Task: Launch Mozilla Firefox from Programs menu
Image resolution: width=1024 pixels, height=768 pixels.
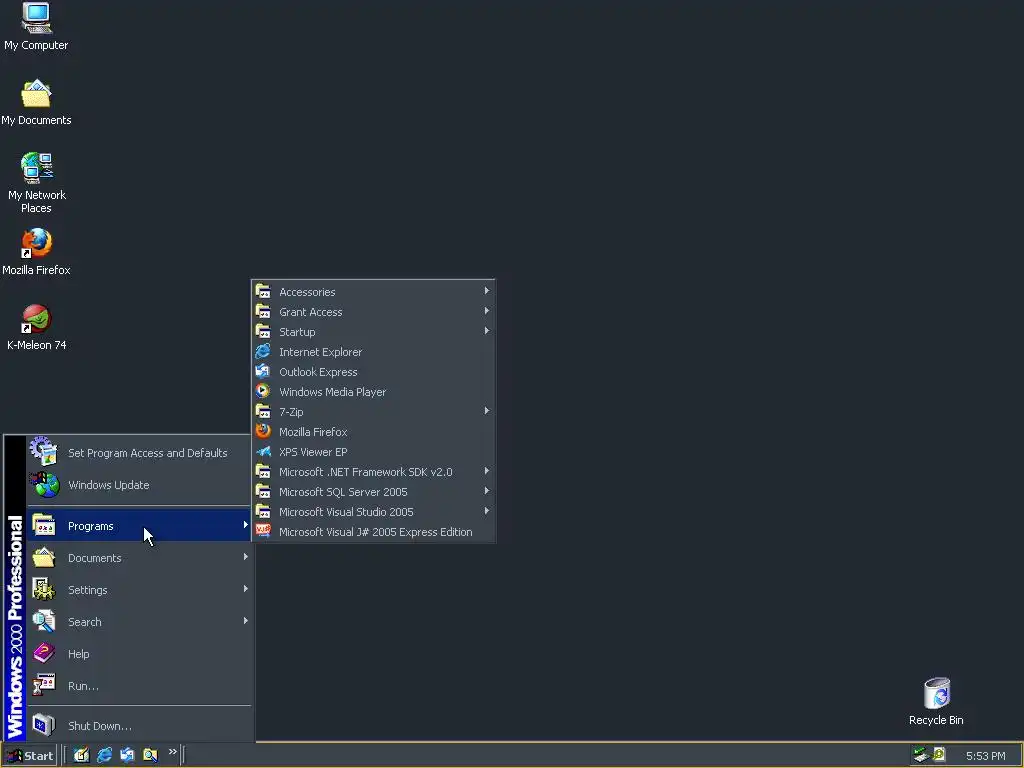Action: (x=373, y=432)
